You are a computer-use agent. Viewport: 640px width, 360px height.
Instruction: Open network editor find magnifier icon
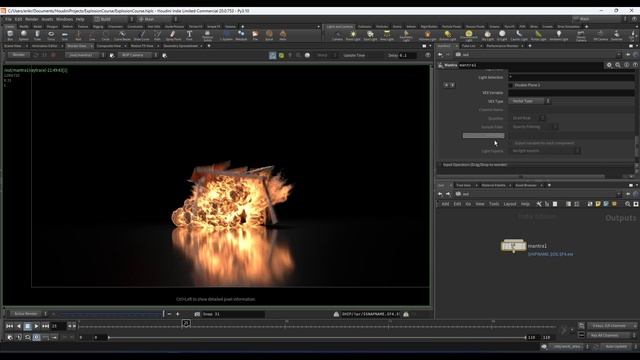pyautogui.click(x=628, y=204)
